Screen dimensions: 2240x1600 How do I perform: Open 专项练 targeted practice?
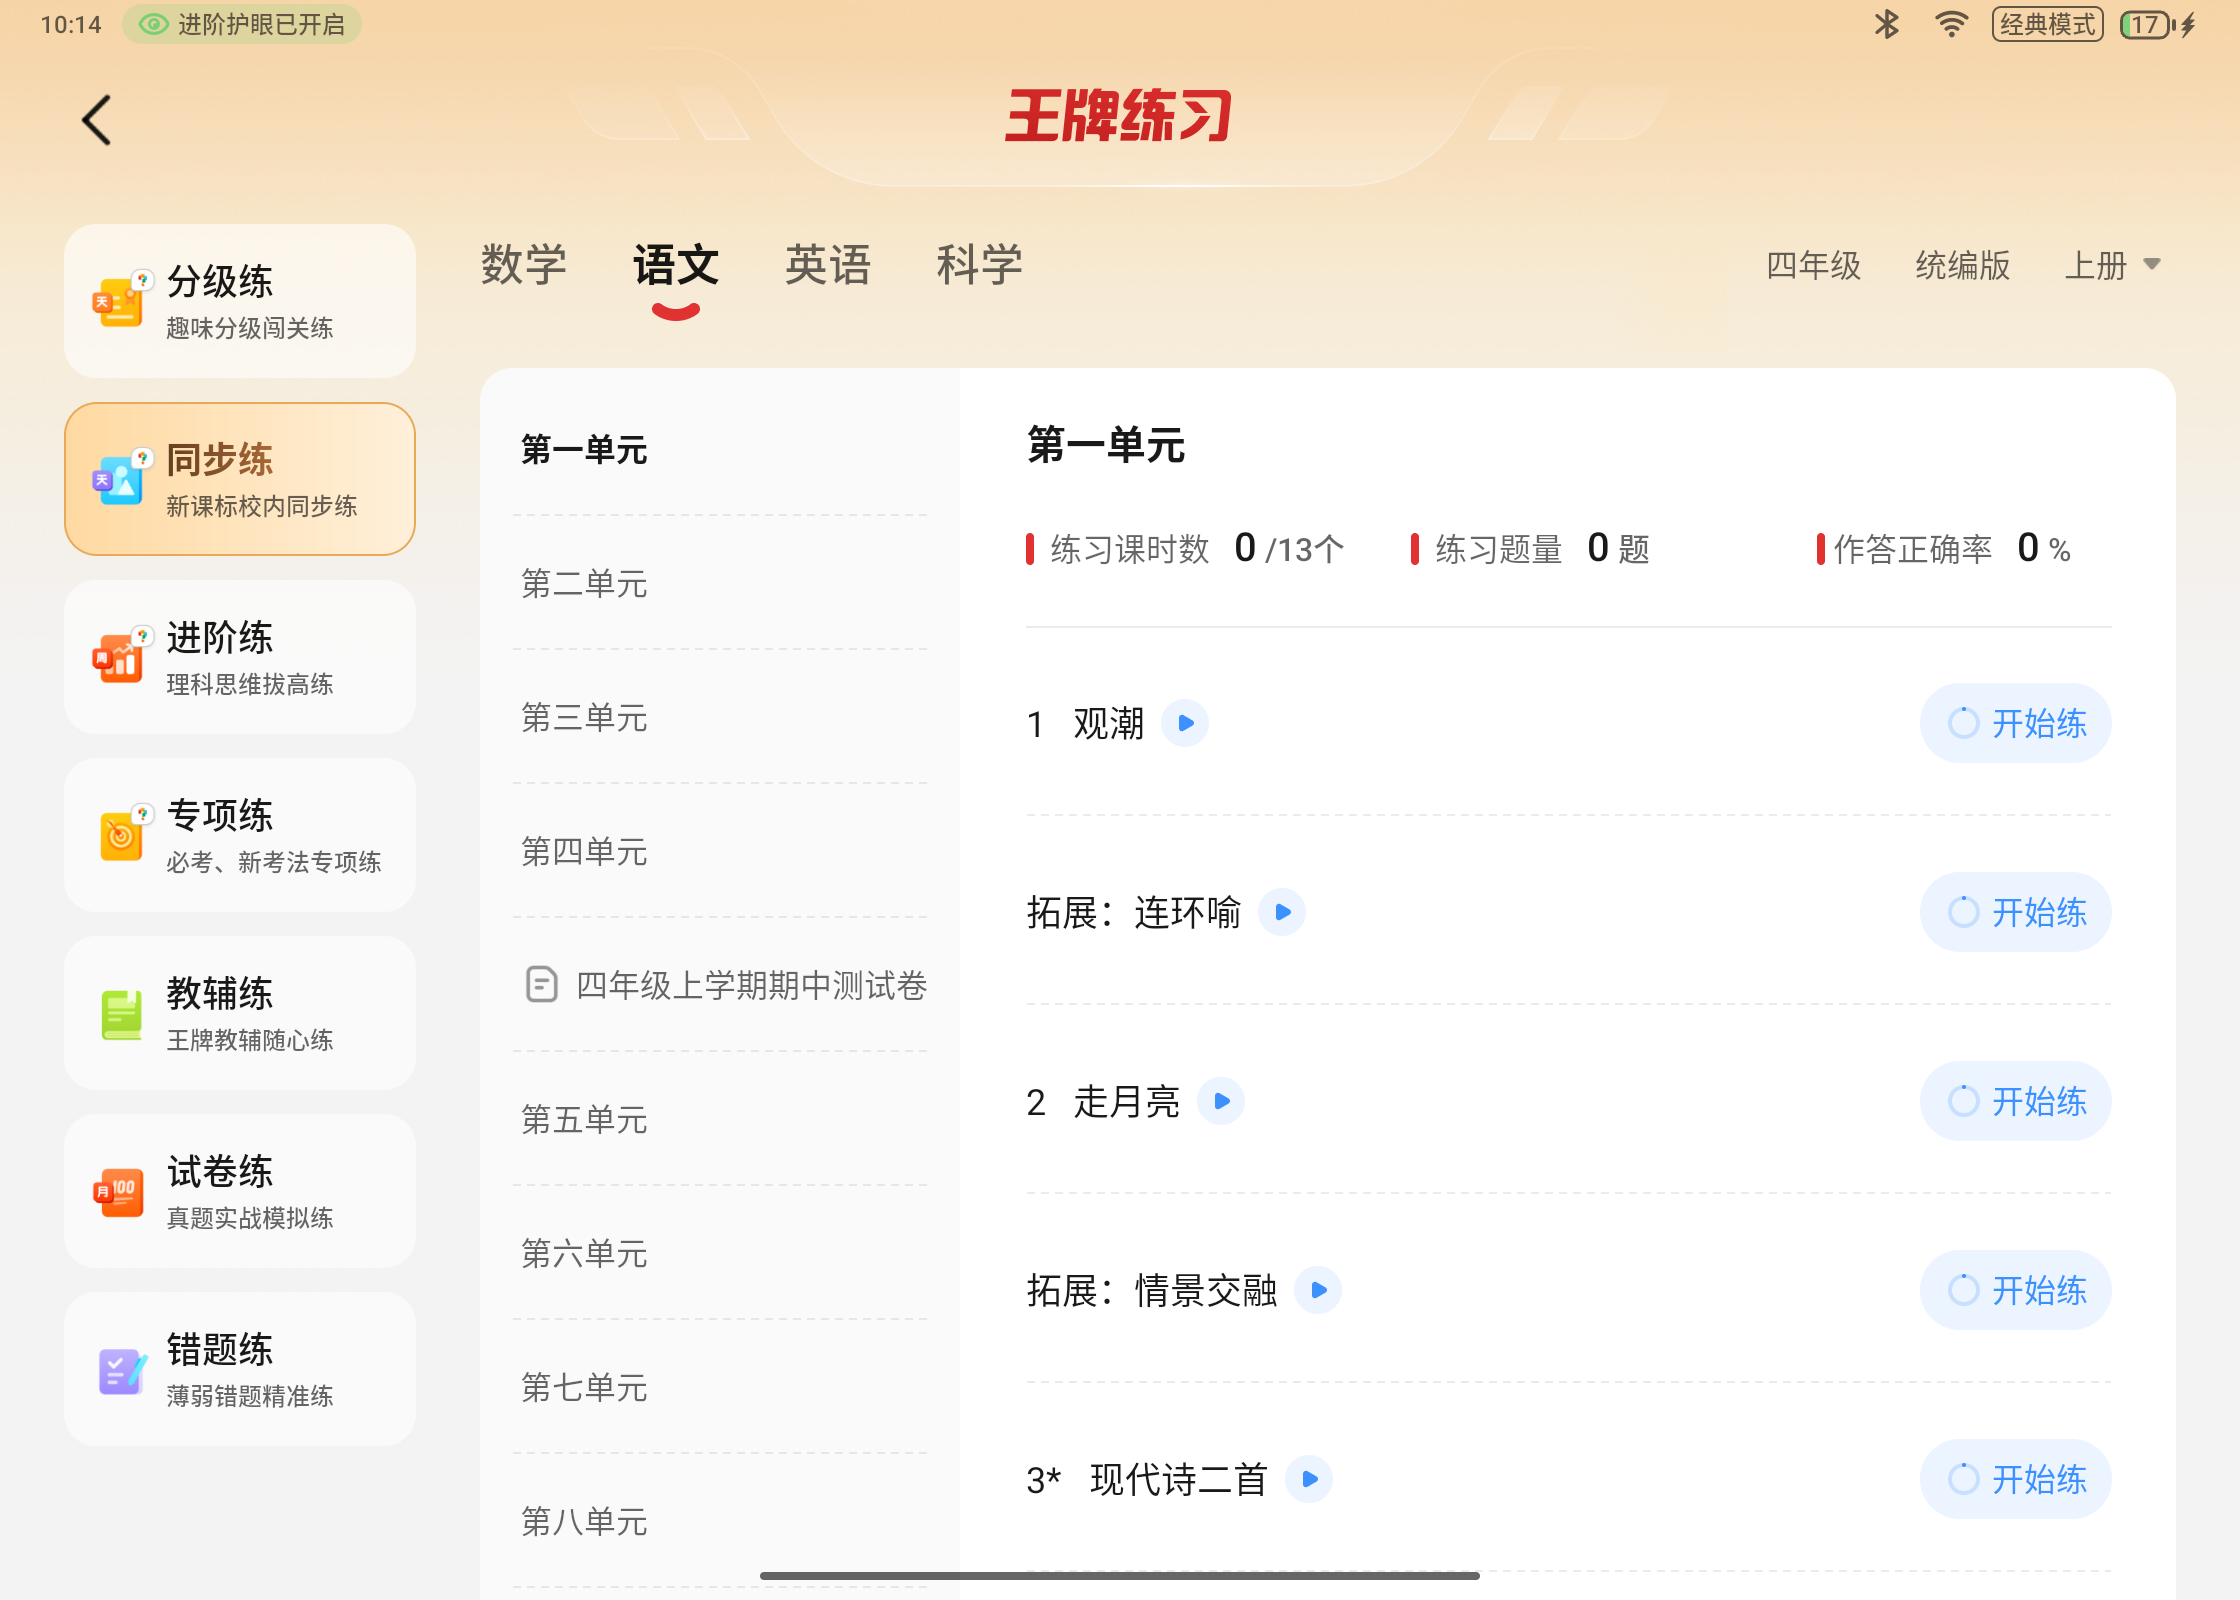240,835
